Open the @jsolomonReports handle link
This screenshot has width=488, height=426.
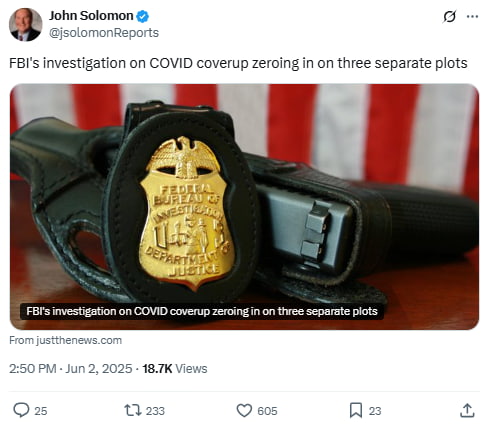point(104,33)
